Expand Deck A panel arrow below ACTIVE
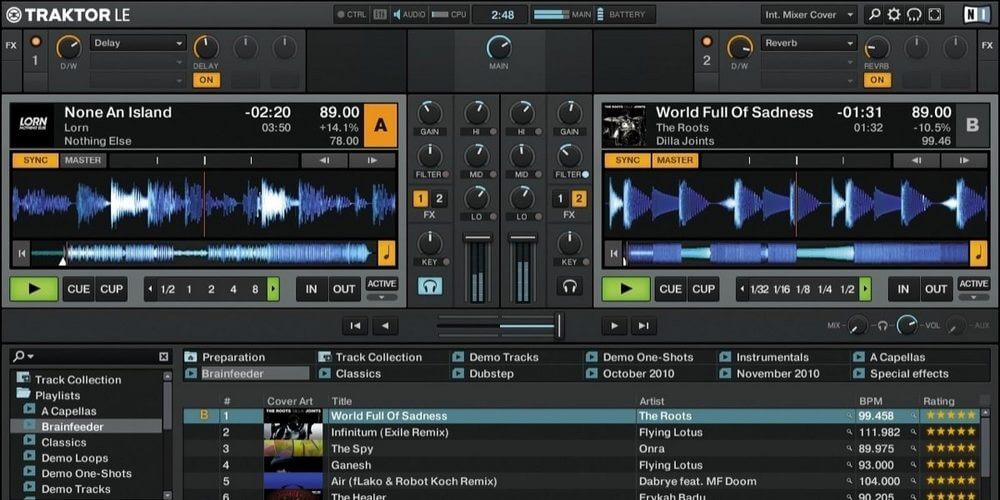Image resolution: width=1000 pixels, height=500 pixels. pyautogui.click(x=381, y=297)
